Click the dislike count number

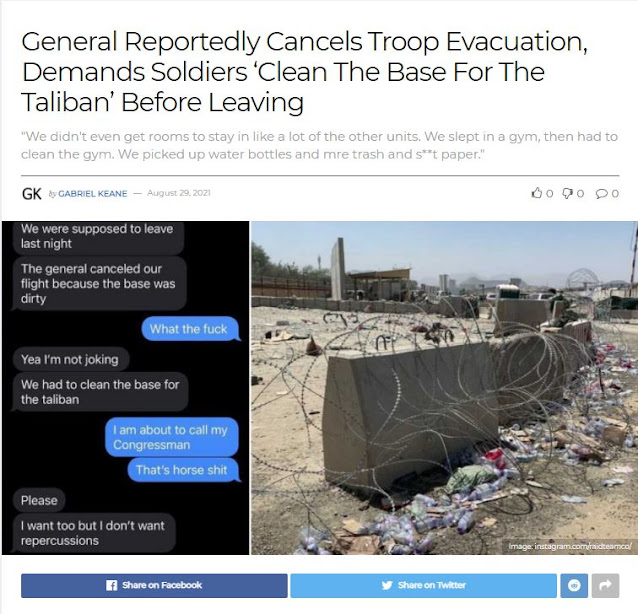tap(580, 194)
